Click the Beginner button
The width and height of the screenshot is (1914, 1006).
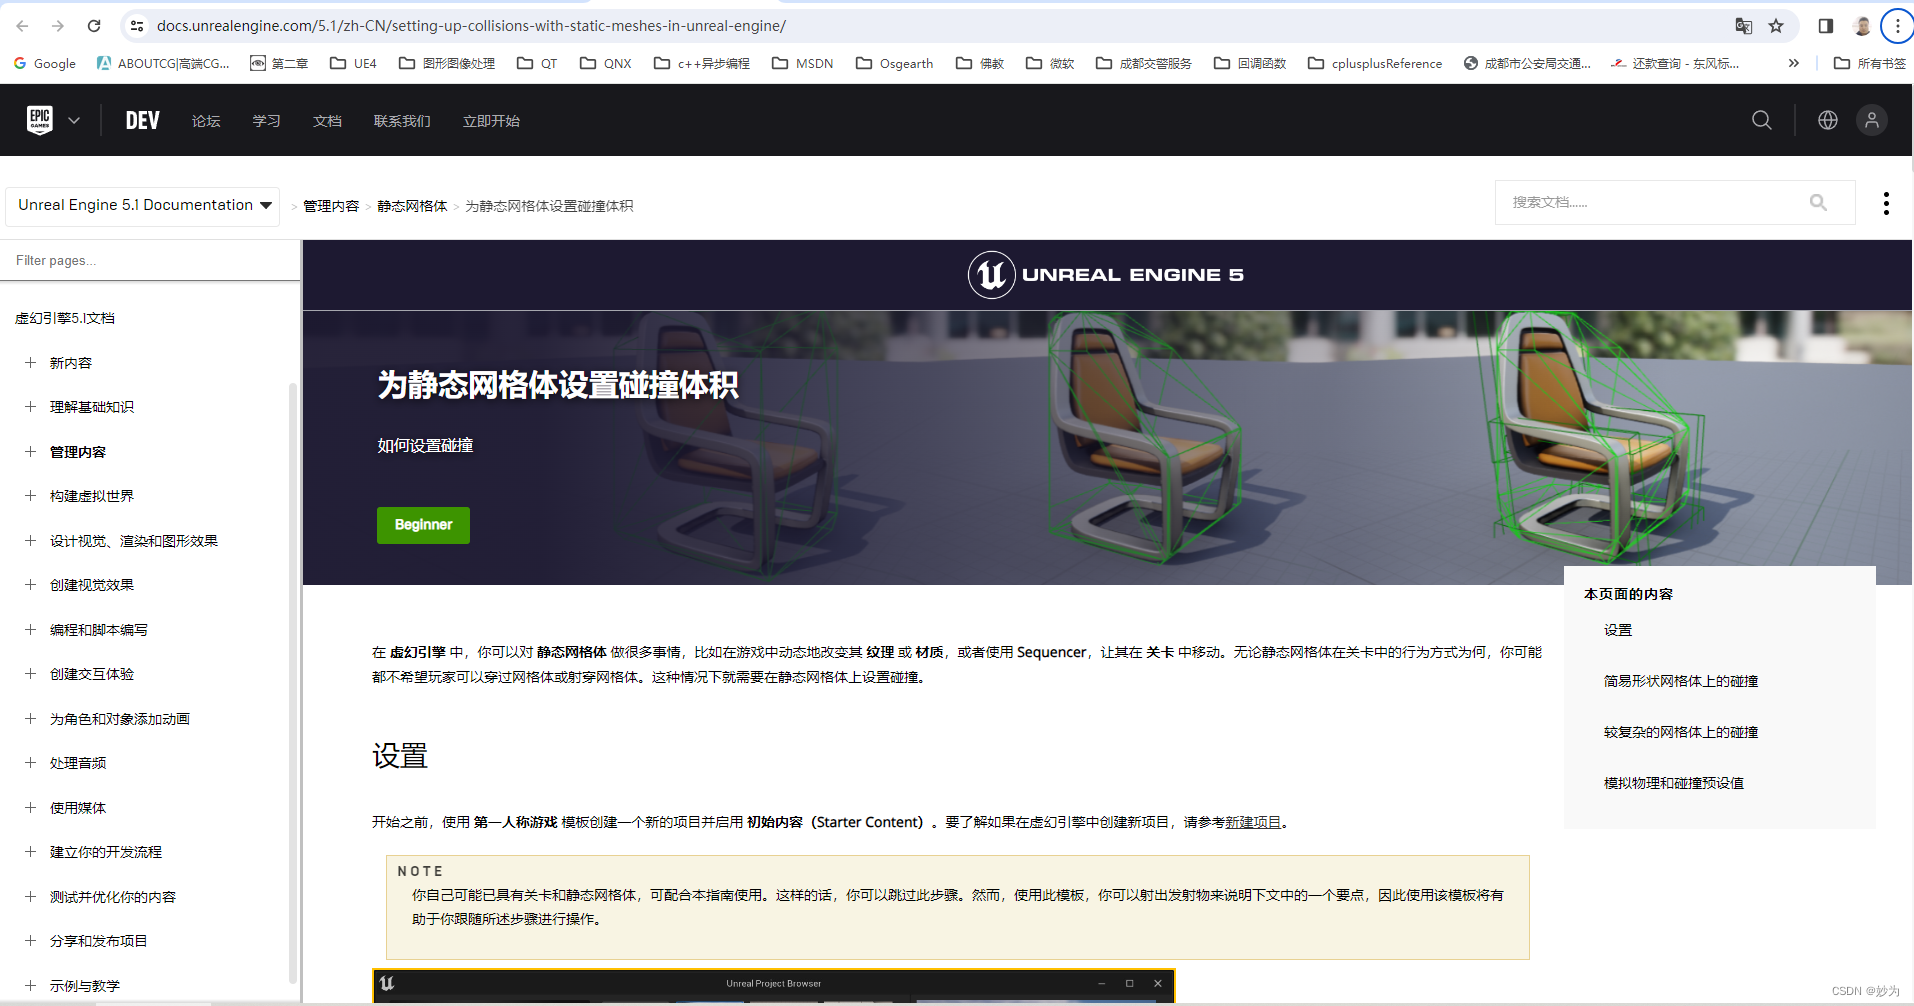point(423,525)
